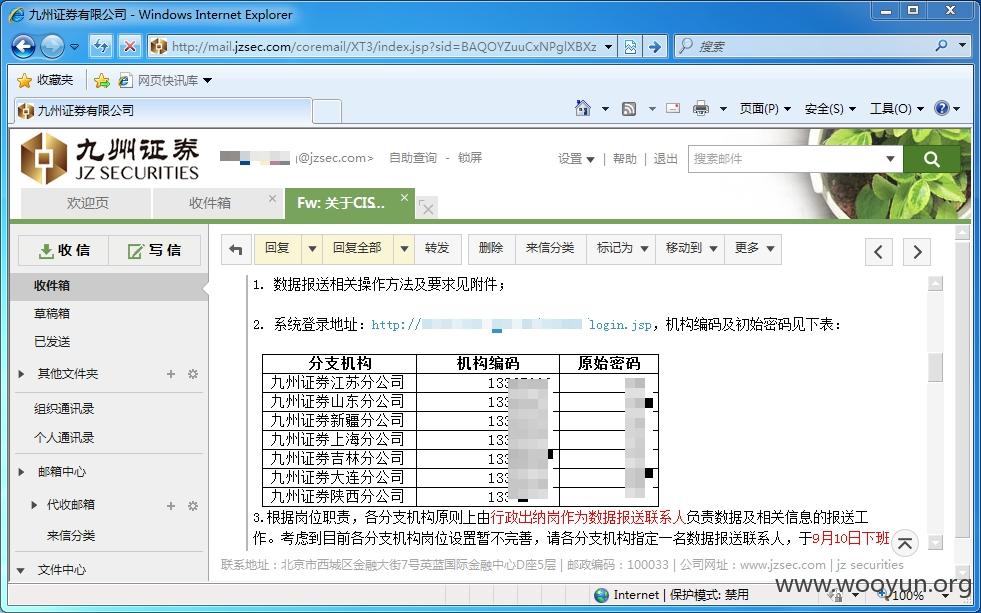
Task: Click the scroll to top round button
Action: [905, 544]
